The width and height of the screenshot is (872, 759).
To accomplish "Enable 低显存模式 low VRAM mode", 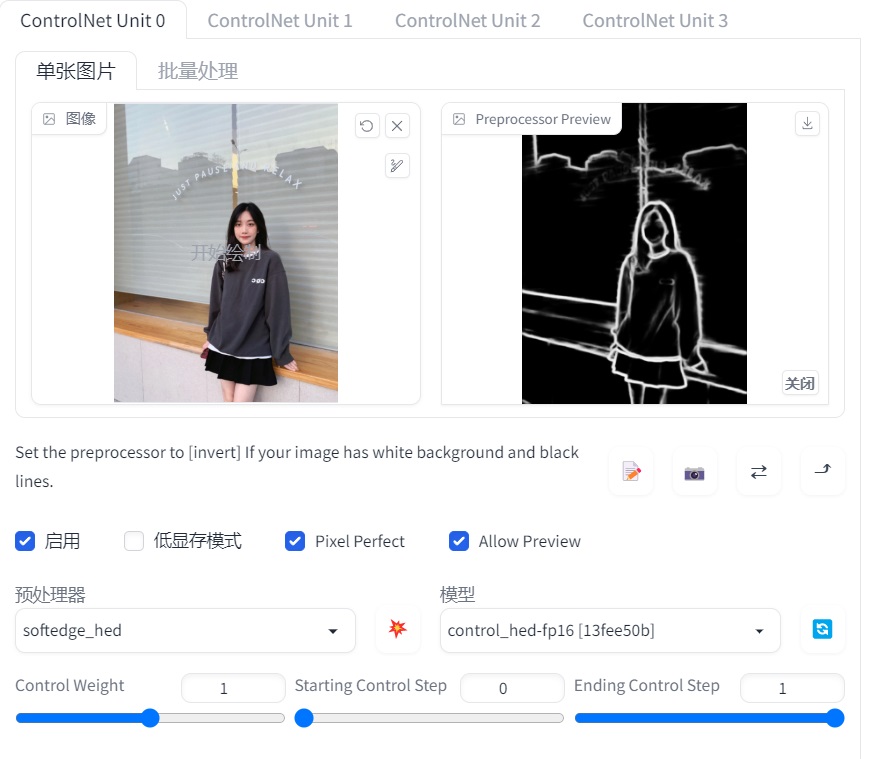I will tap(134, 541).
